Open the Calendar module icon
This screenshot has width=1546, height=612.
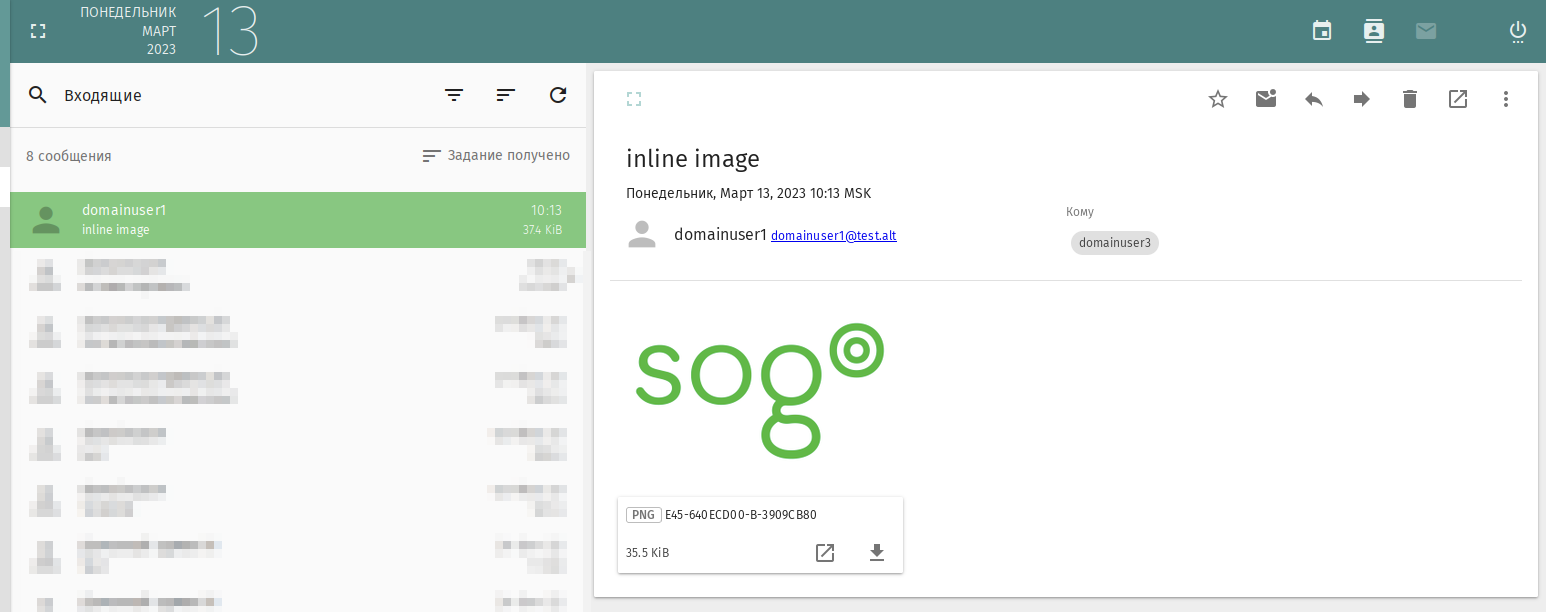tap(1322, 31)
